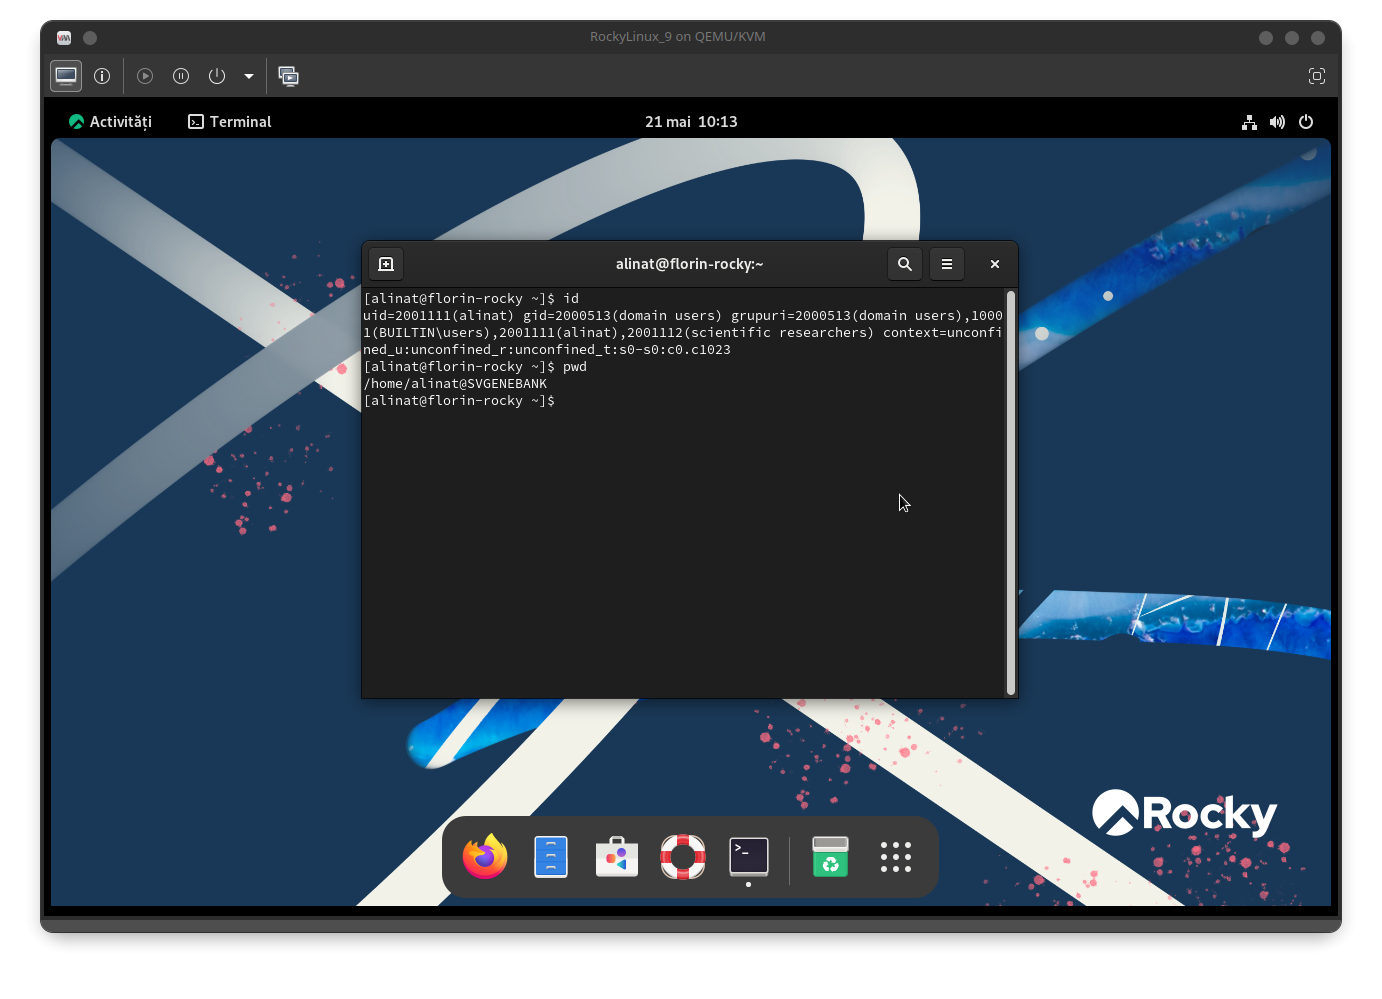Open the volume indicator

click(x=1277, y=122)
